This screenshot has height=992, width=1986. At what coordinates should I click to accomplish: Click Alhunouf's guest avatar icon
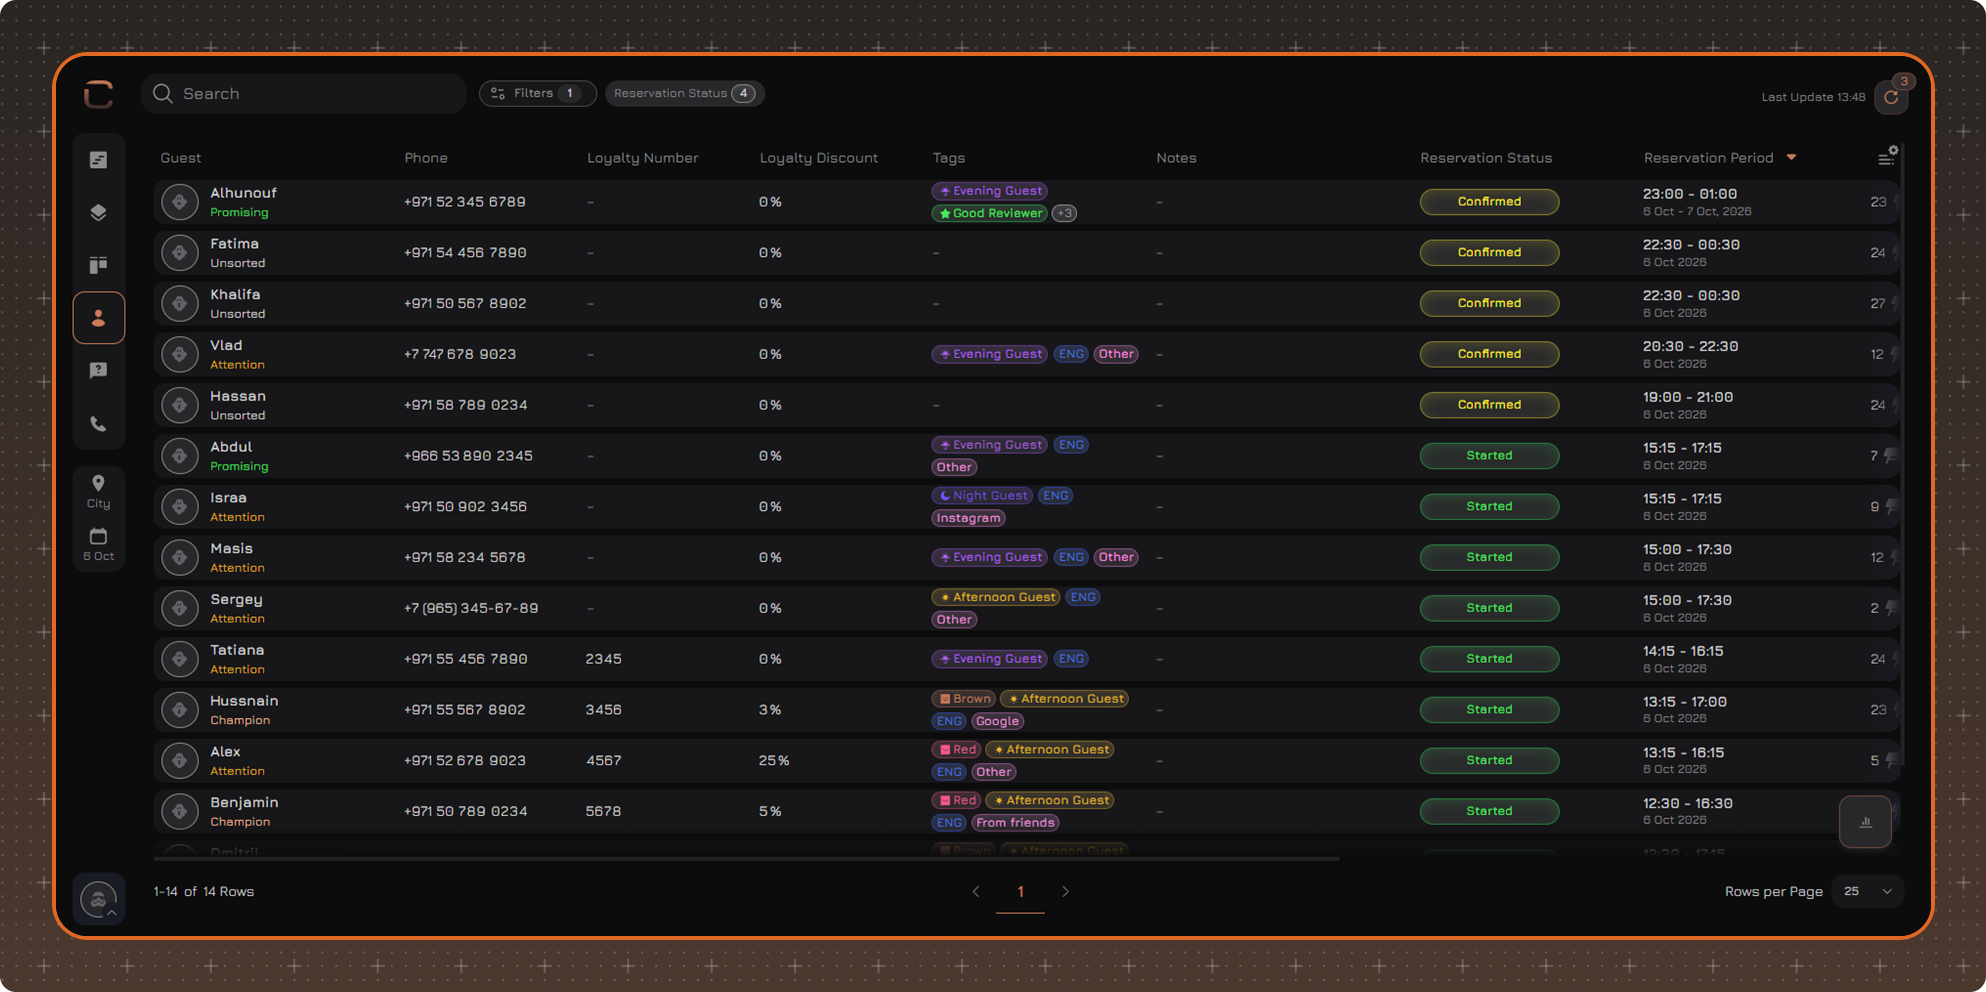click(180, 202)
